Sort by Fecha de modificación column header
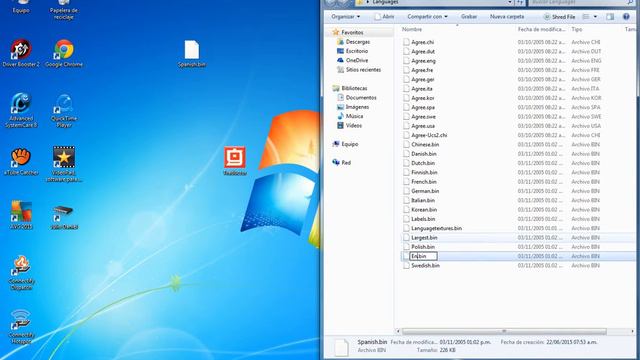 tap(541, 29)
